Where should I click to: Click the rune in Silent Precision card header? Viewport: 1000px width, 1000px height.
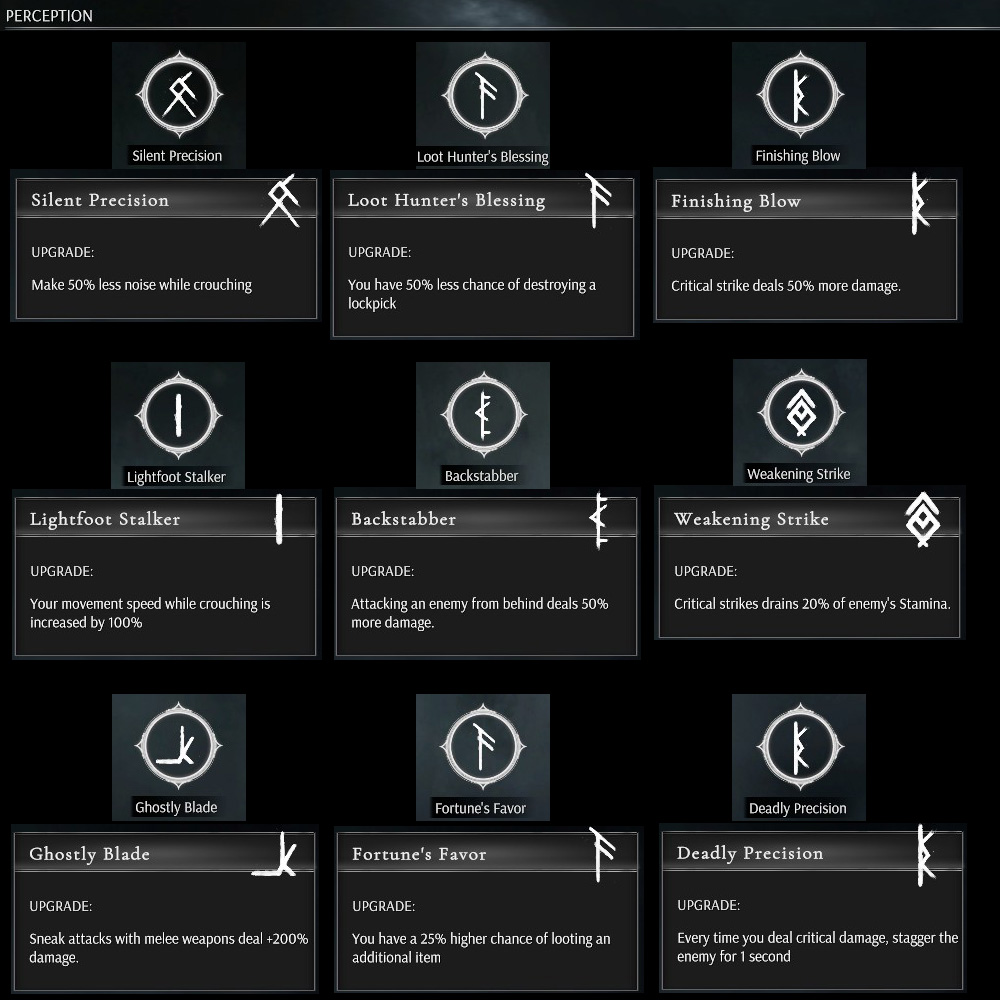tap(280, 199)
